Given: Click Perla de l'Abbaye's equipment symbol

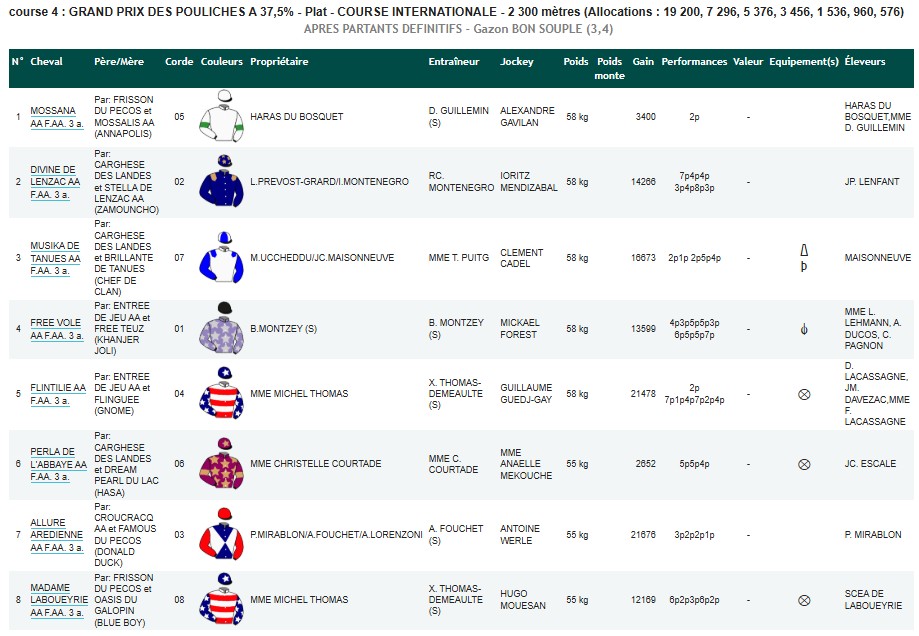Looking at the screenshot, I should [803, 464].
